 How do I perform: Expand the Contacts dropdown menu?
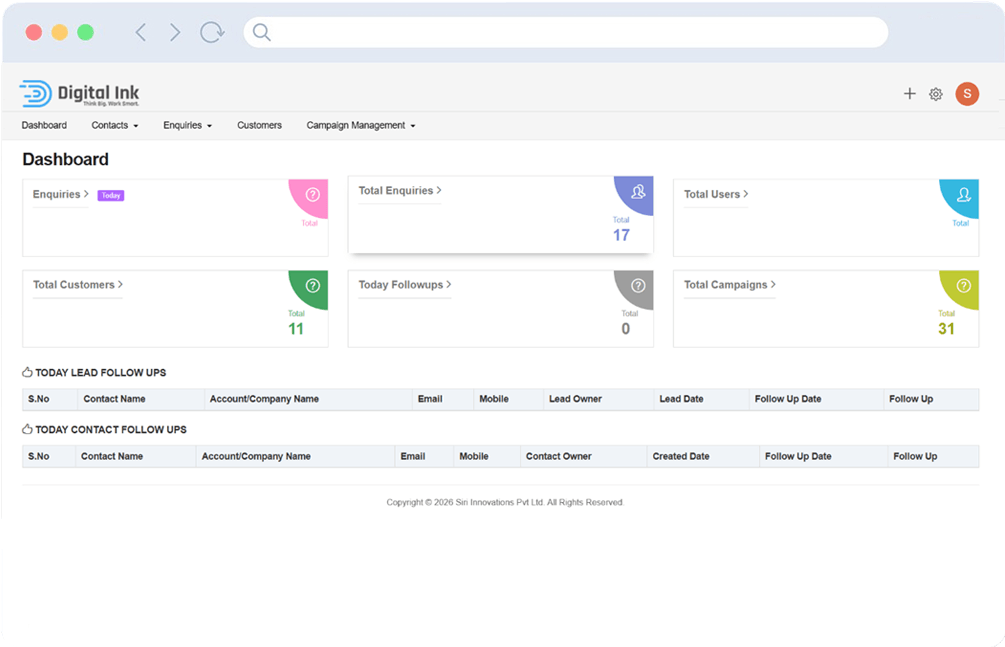[114, 126]
